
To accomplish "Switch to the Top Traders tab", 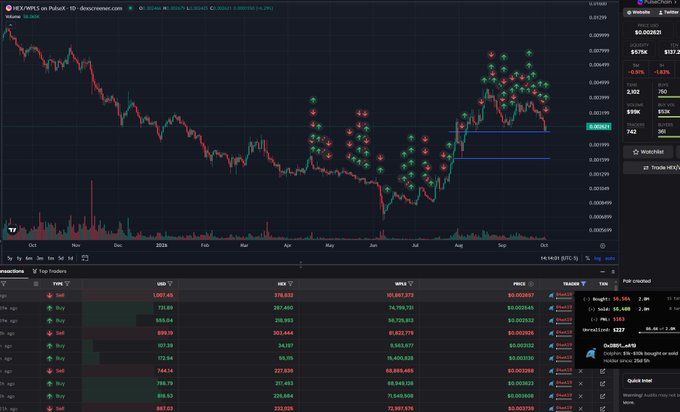I will [49, 271].
